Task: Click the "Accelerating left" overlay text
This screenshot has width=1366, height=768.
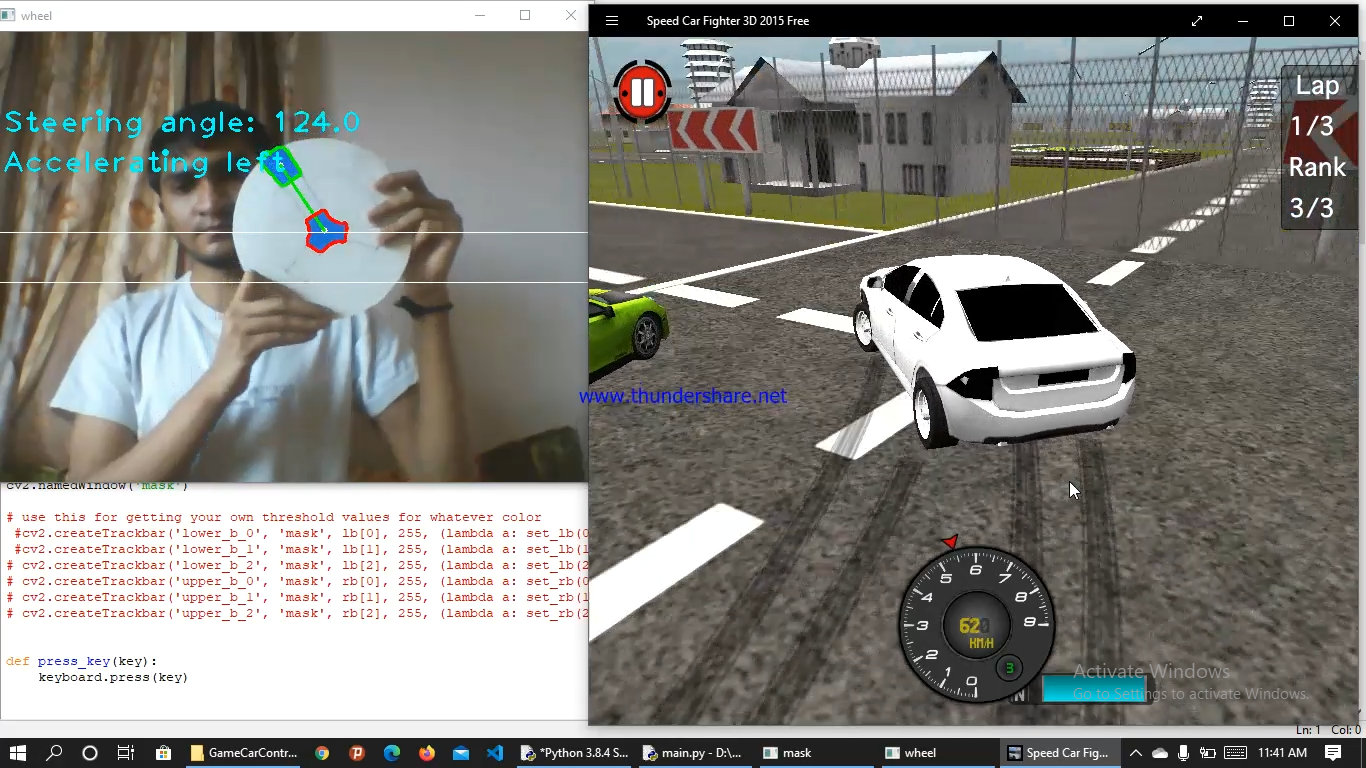Action: (x=146, y=162)
